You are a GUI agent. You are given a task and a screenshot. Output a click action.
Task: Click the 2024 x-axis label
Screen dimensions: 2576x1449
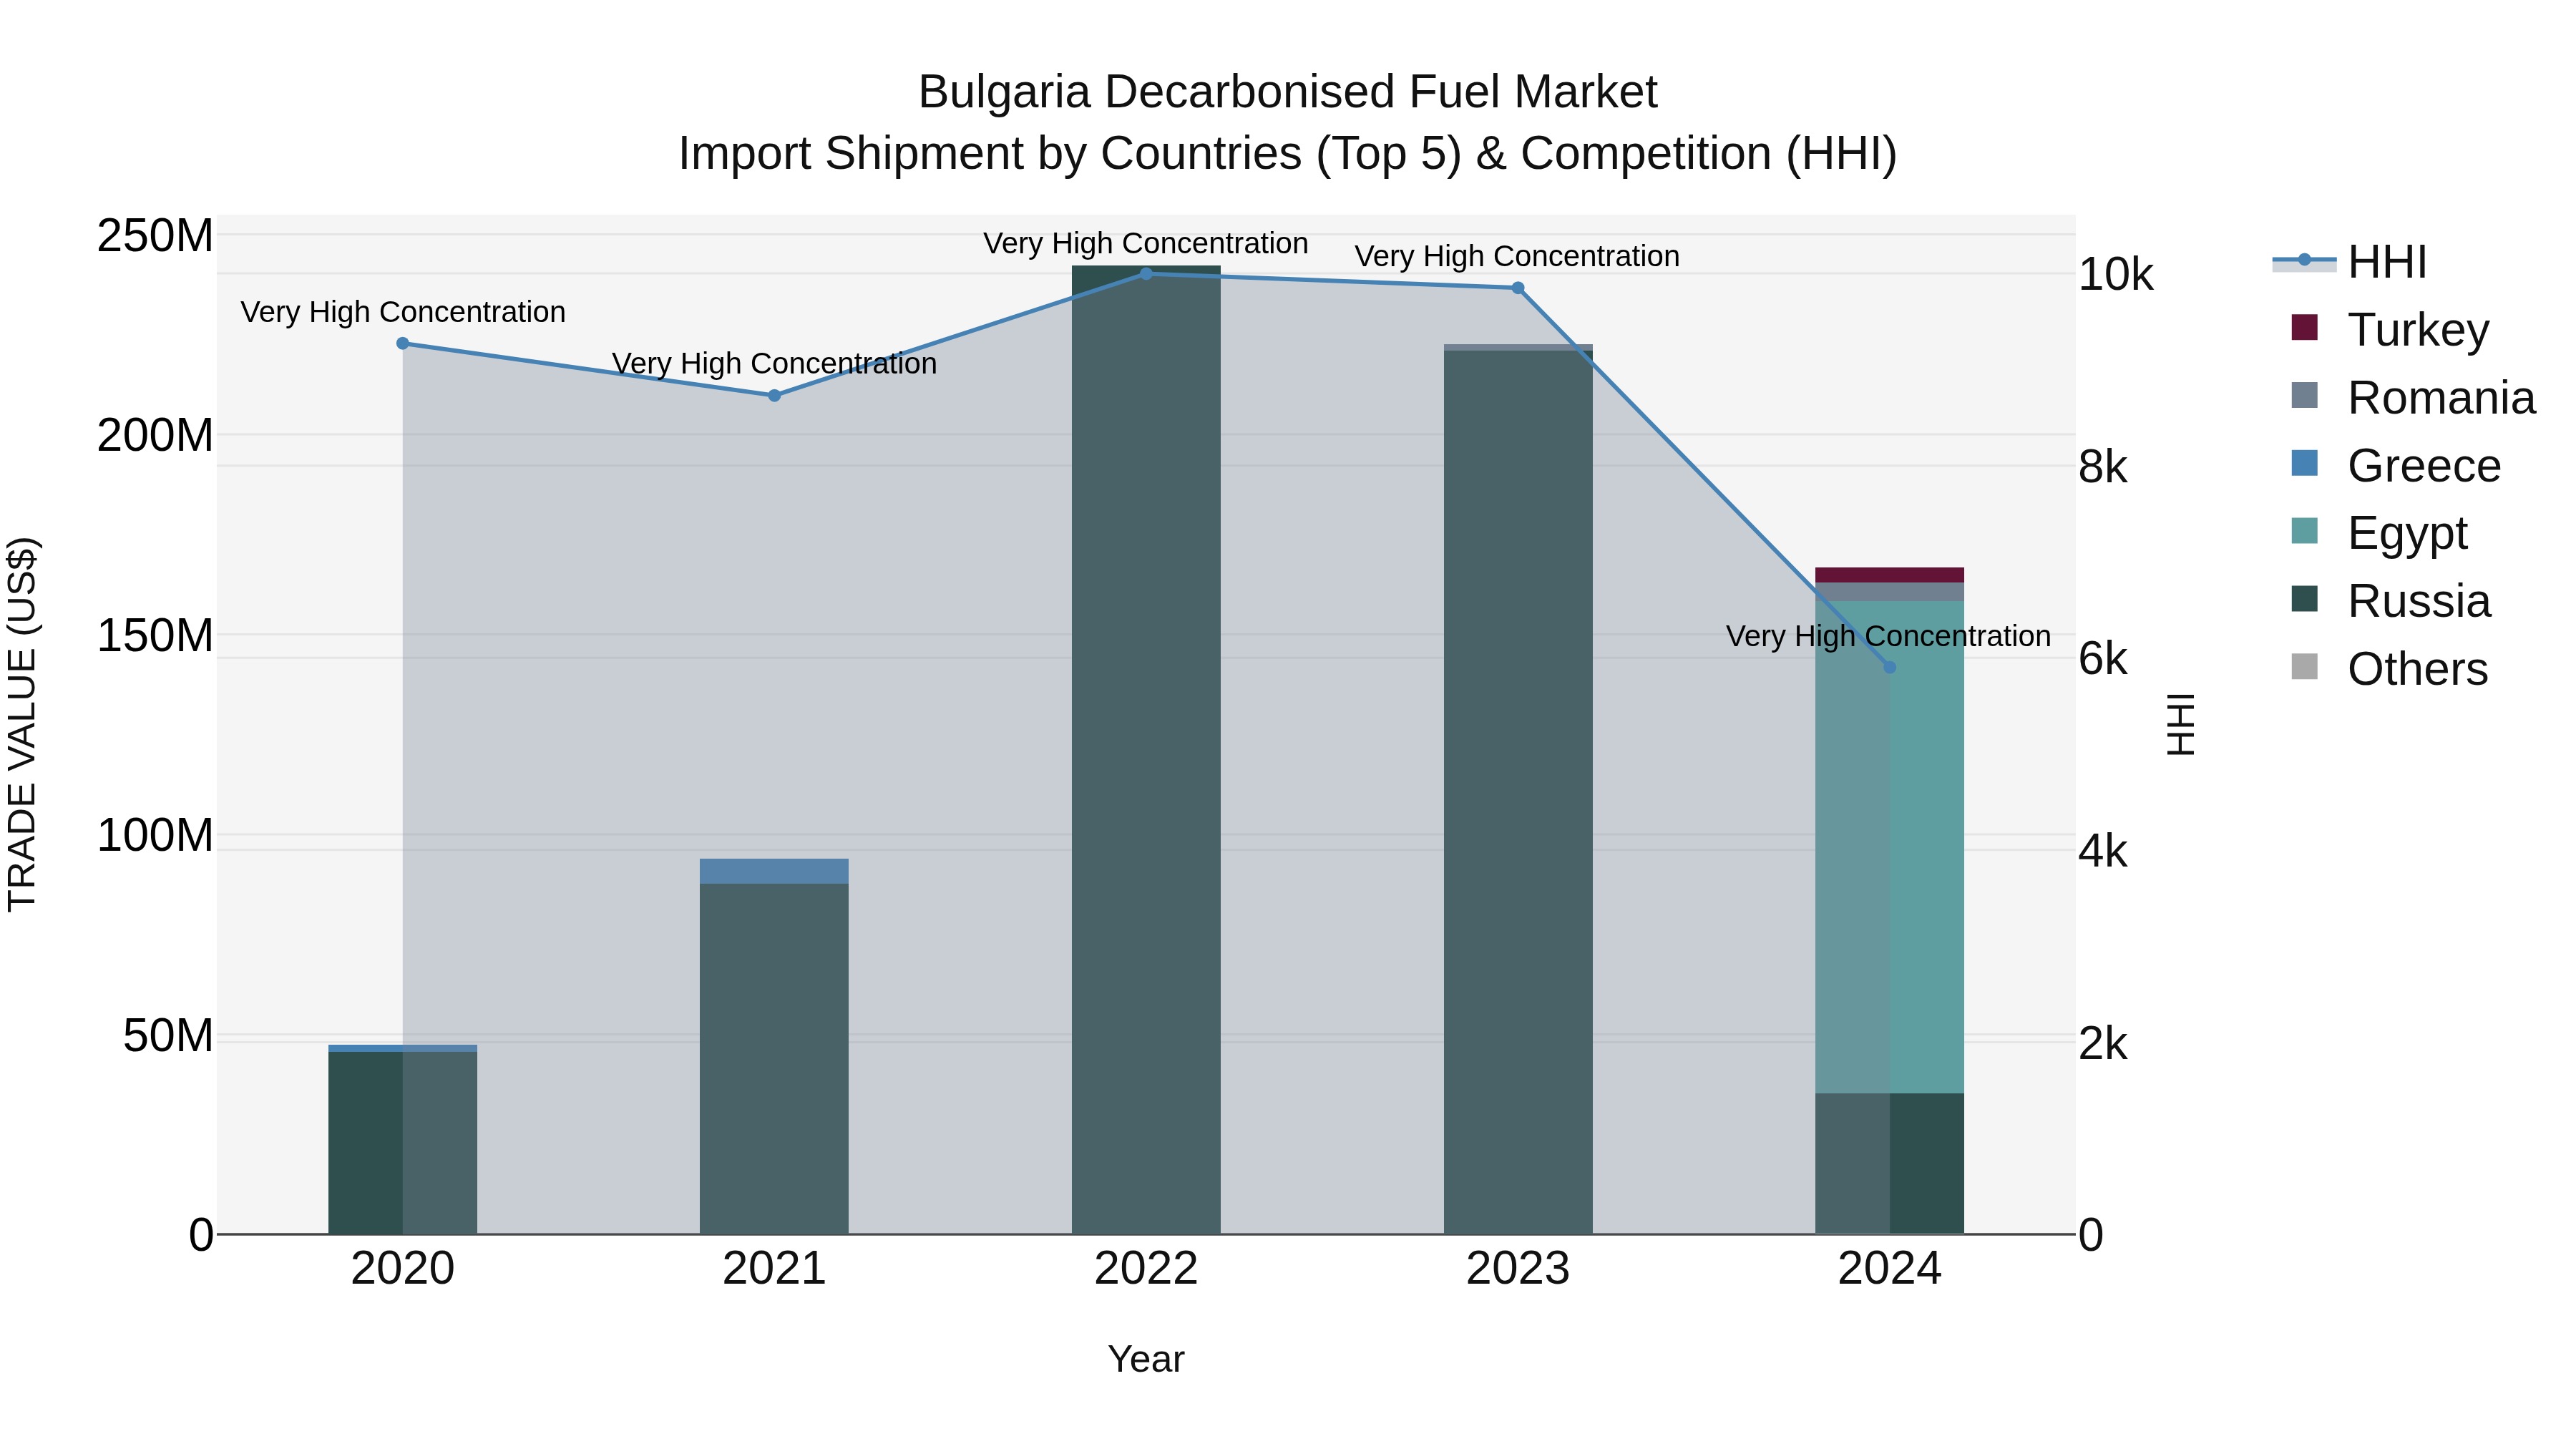(1889, 1269)
